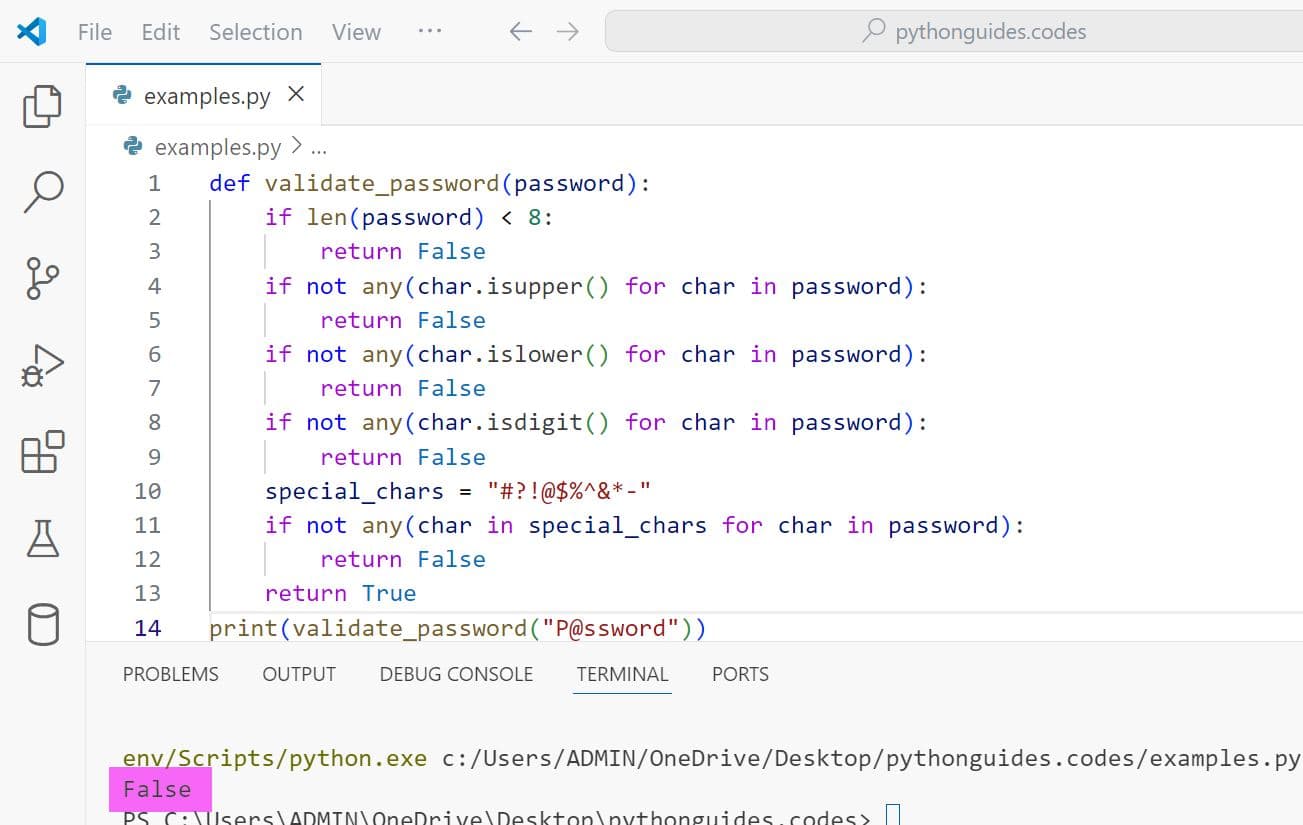The height and width of the screenshot is (825, 1303).
Task: Close the examples.py editor tab
Action: point(296,94)
